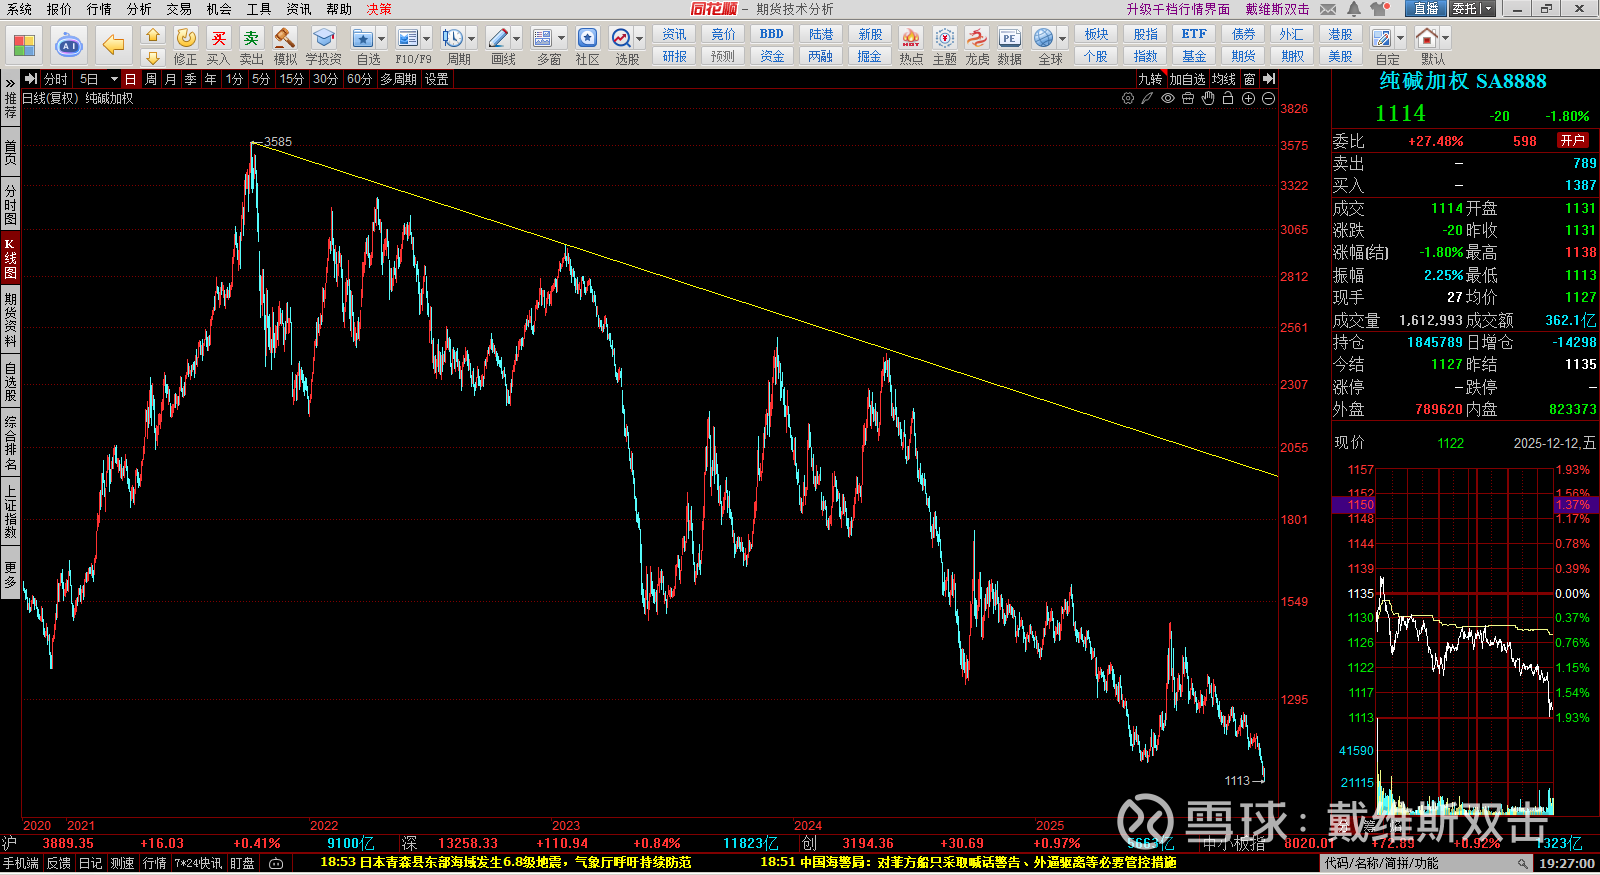Toggle the 窗 window layout button
The height and width of the screenshot is (875, 1600).
[1250, 79]
